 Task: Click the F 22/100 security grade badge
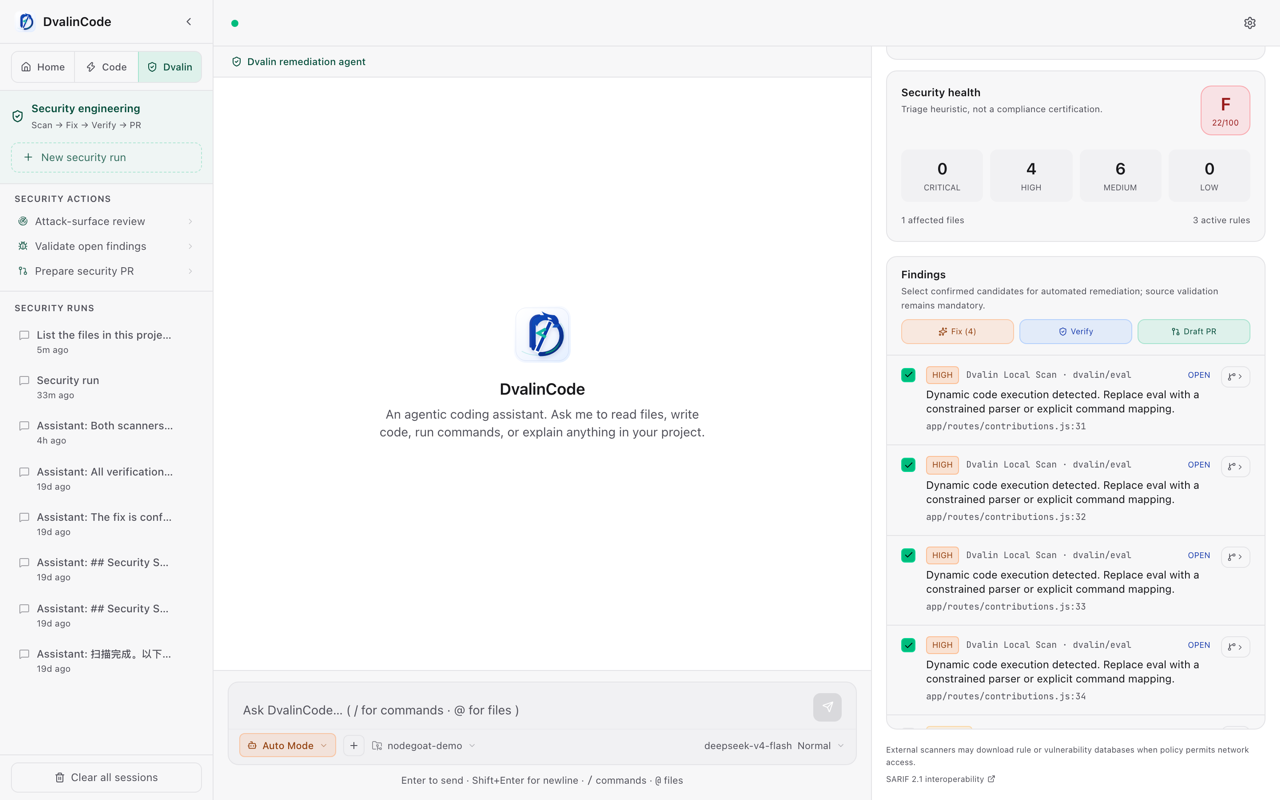click(x=1225, y=110)
